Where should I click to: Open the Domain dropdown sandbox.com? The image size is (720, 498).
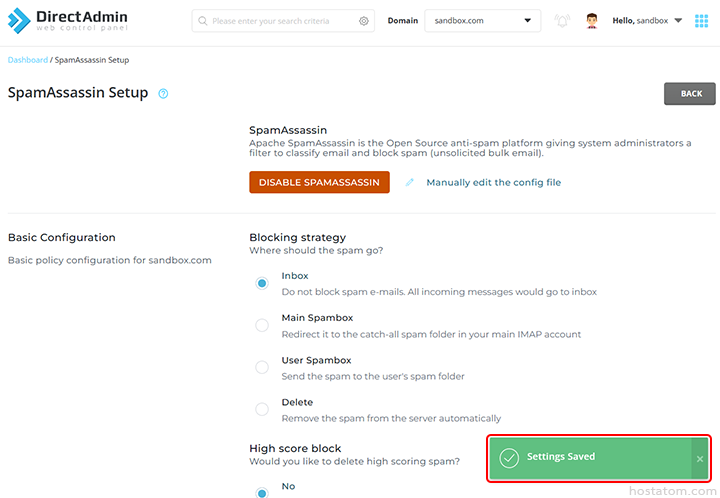[x=482, y=21]
